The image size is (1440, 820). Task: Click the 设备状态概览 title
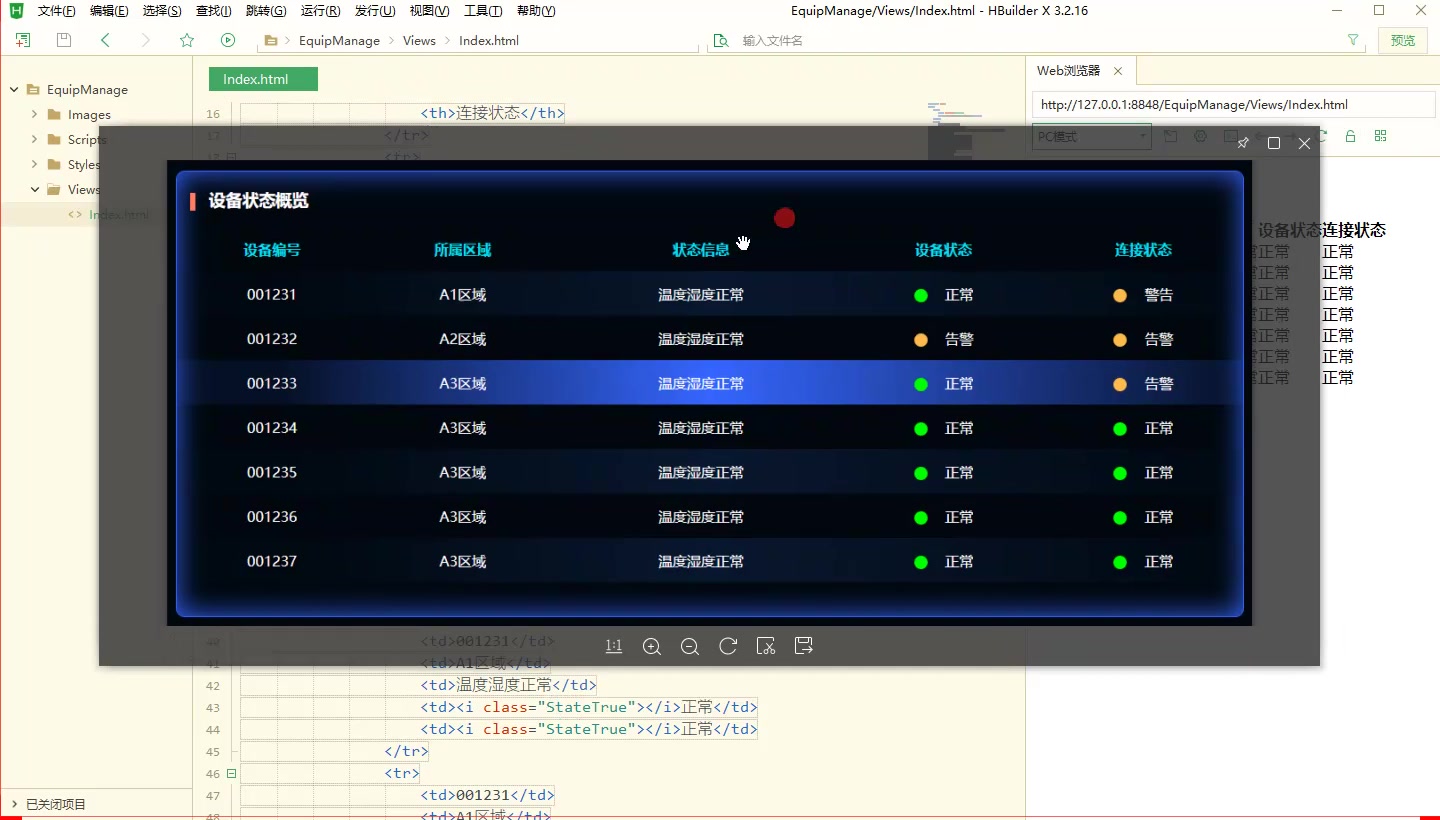click(x=258, y=201)
